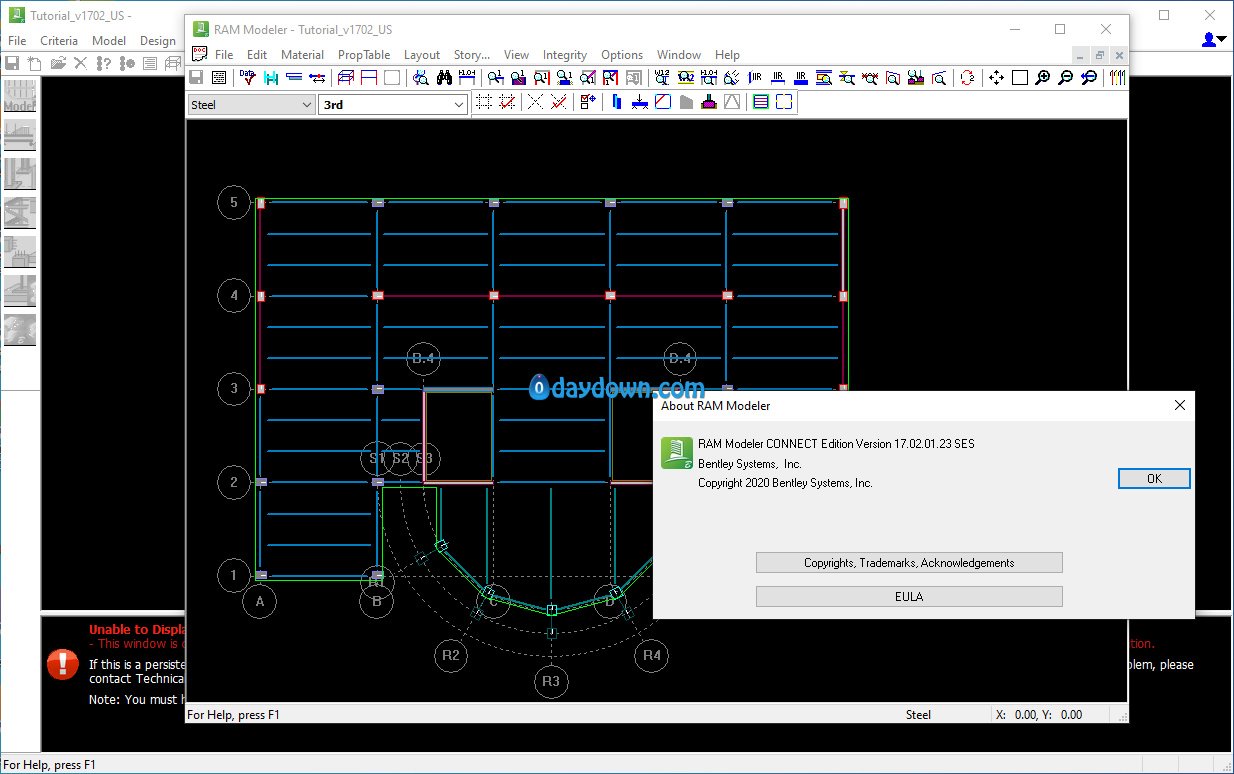Click the W12 size query icon
This screenshot has width=1234, height=774.
point(662,78)
